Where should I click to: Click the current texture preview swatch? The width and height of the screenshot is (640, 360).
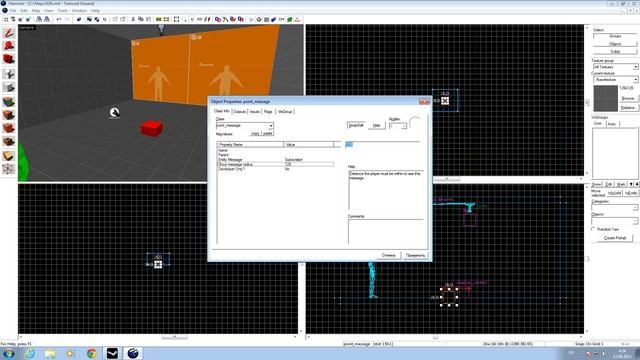(x=605, y=98)
